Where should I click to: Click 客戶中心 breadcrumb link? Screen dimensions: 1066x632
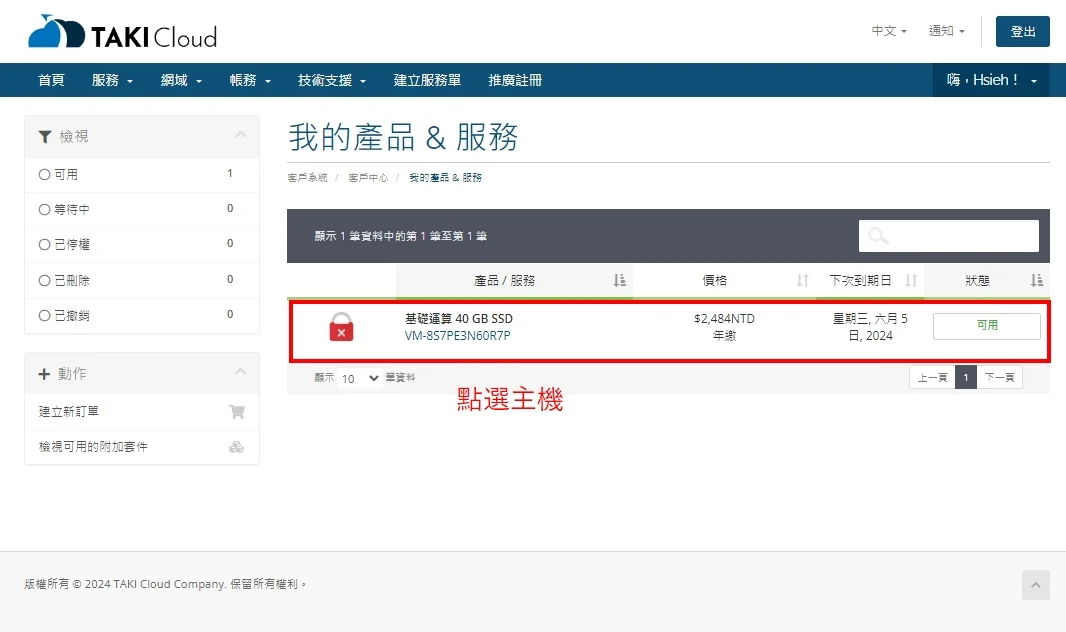(x=368, y=177)
